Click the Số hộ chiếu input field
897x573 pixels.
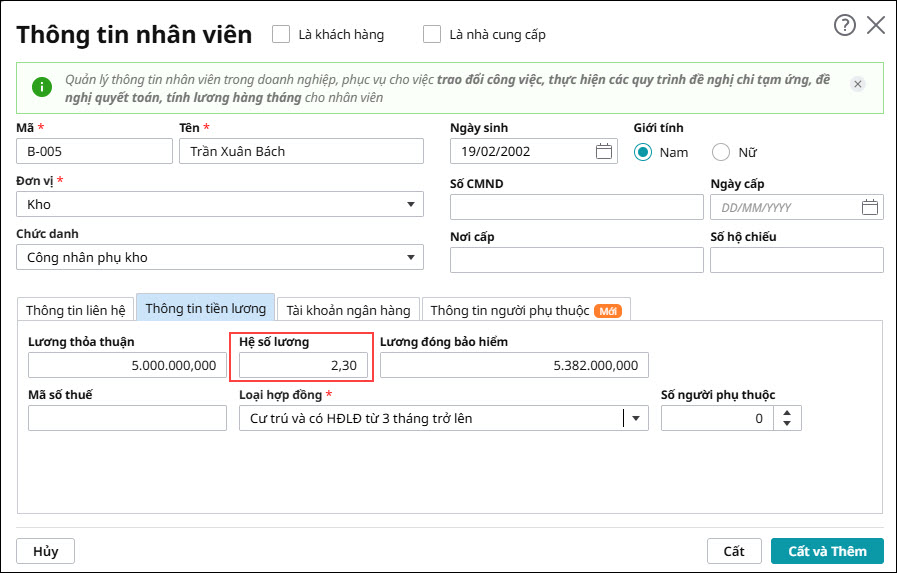click(797, 260)
